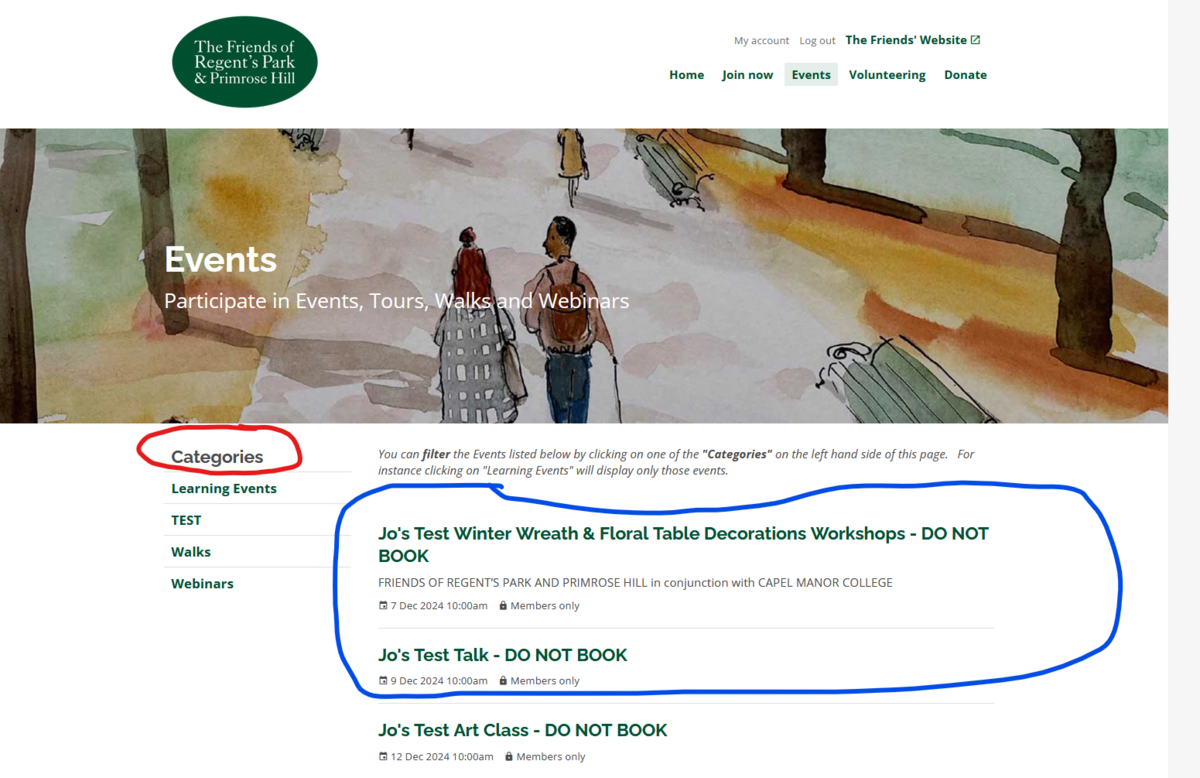Go to the Home menu item
1200x778 pixels.
click(687, 75)
